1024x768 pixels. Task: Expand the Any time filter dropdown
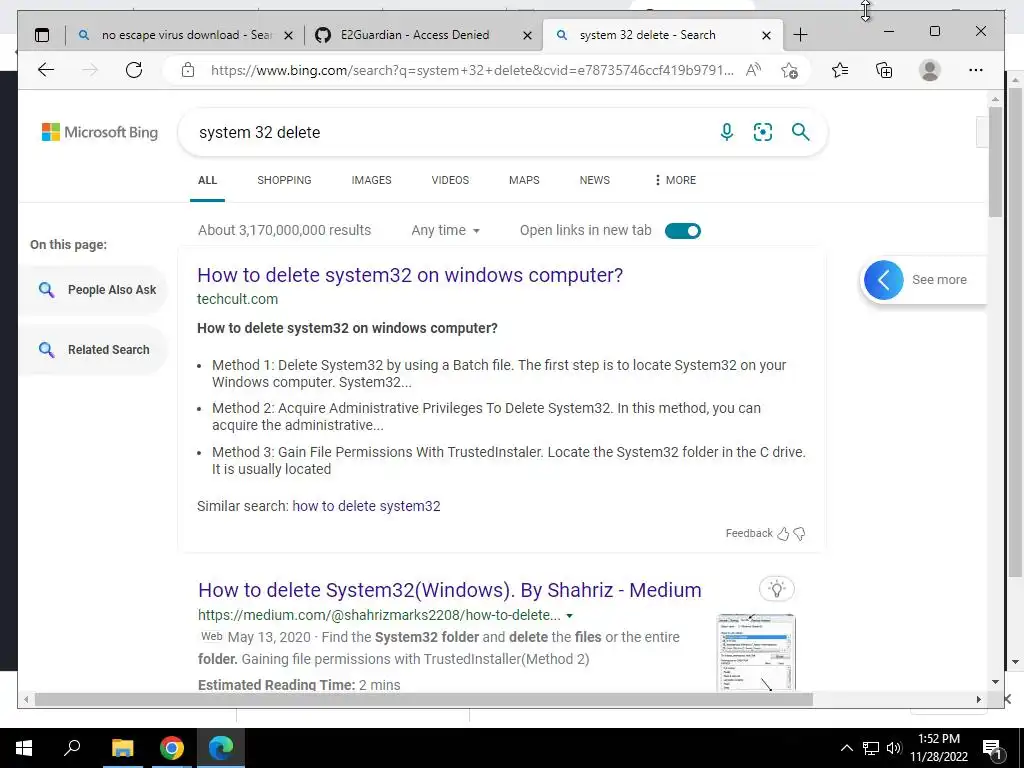coord(445,231)
